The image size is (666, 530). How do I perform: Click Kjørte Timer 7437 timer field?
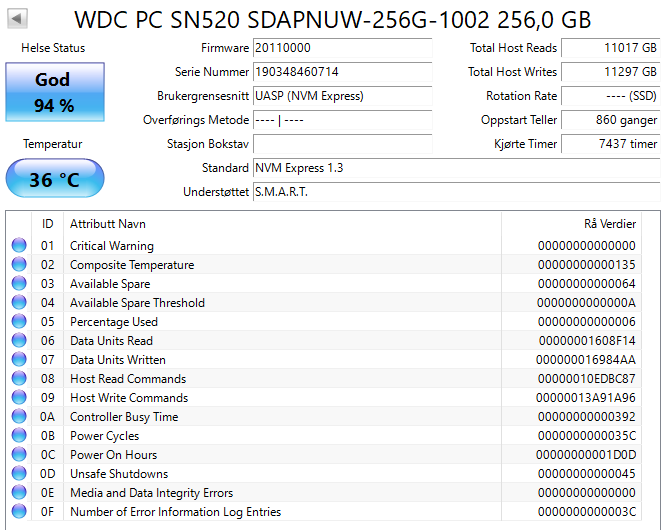point(611,144)
